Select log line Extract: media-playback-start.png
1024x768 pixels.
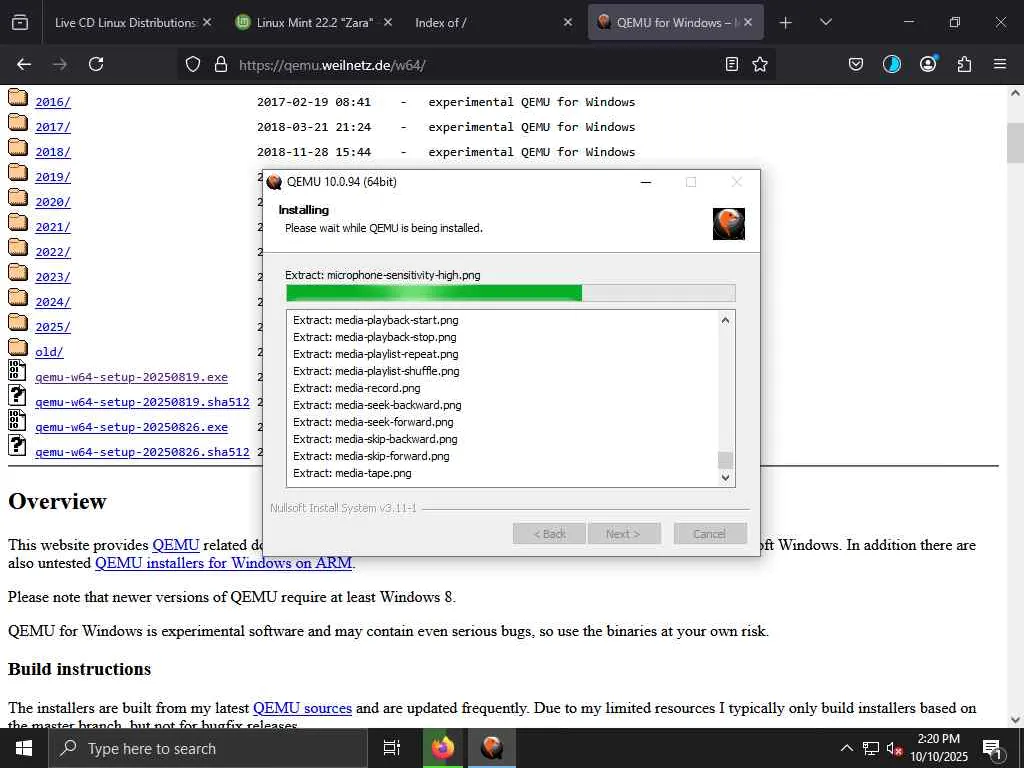pyautogui.click(x=376, y=320)
